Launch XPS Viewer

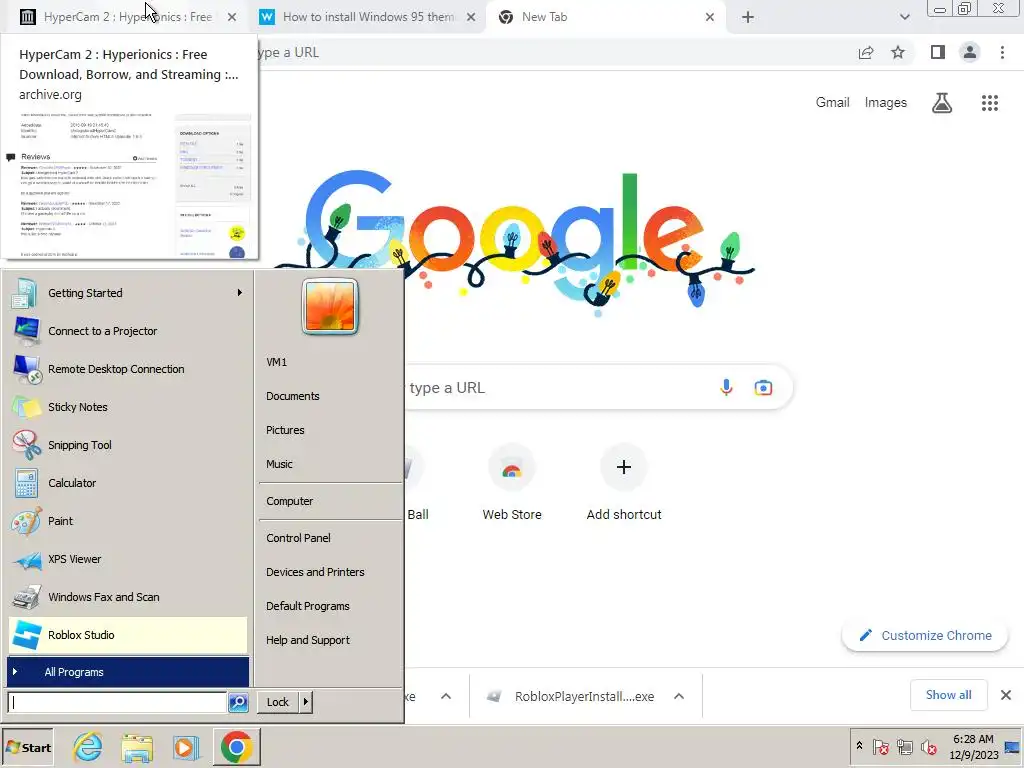click(x=128, y=559)
